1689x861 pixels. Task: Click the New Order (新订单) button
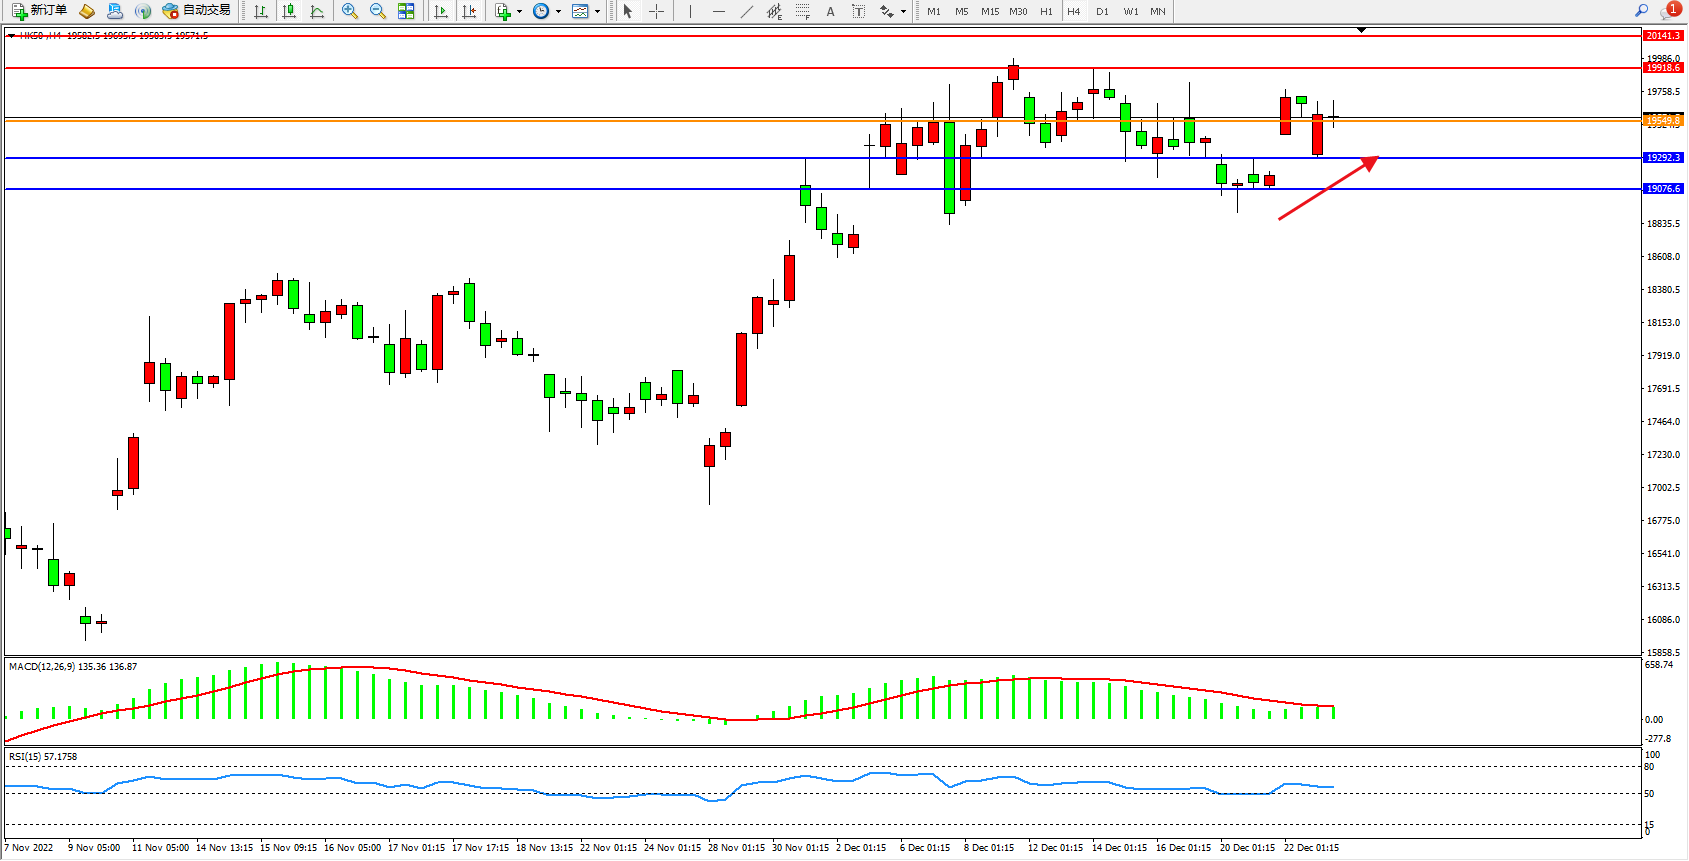[x=40, y=11]
